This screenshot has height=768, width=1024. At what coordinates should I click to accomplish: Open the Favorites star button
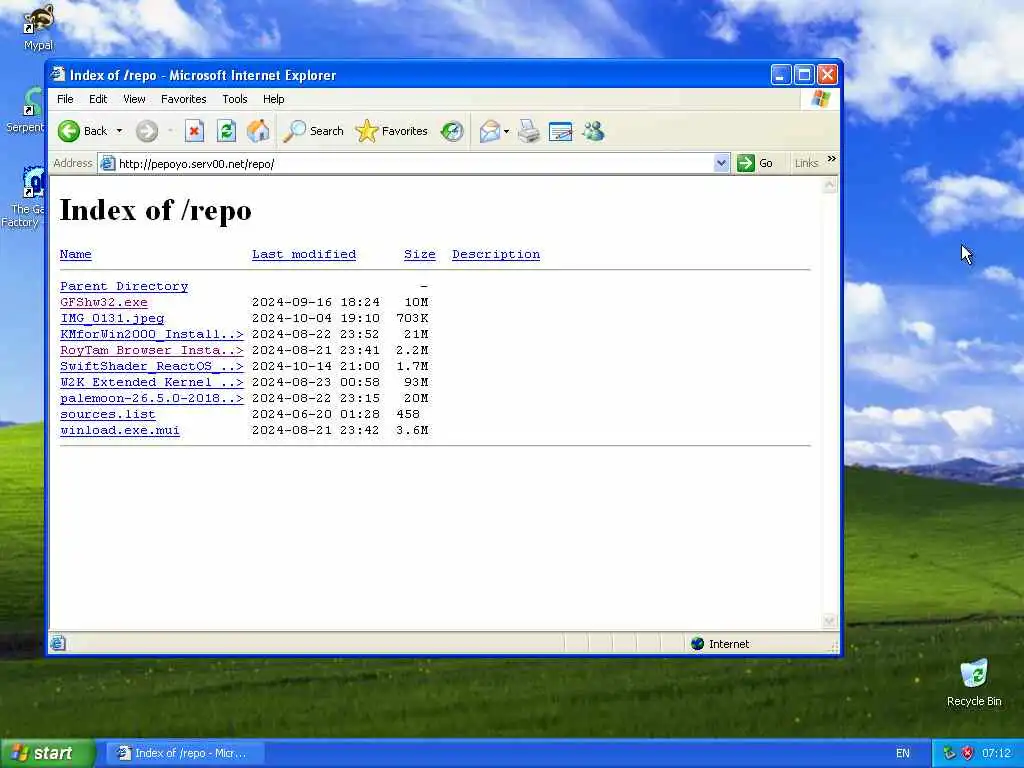click(x=391, y=131)
